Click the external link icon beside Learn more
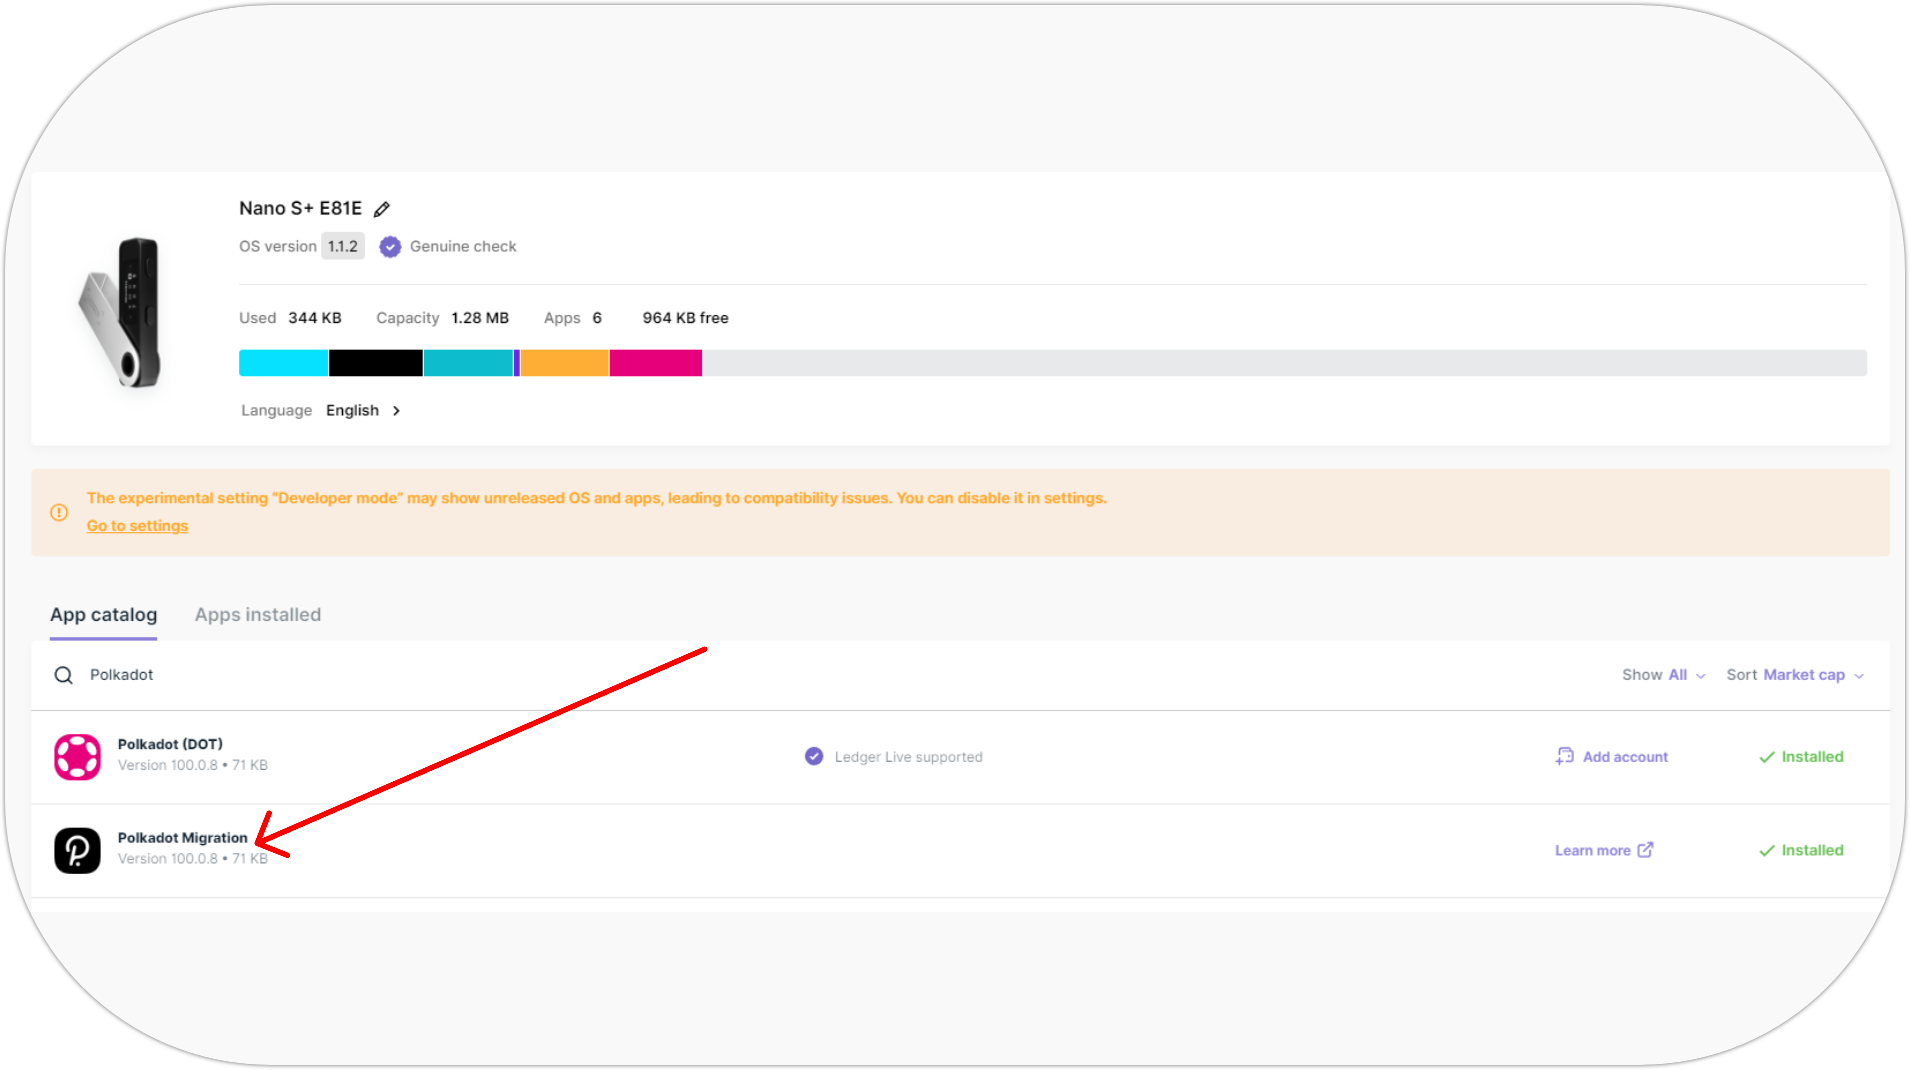Viewport: 1910px width, 1070px height. 1645,850
